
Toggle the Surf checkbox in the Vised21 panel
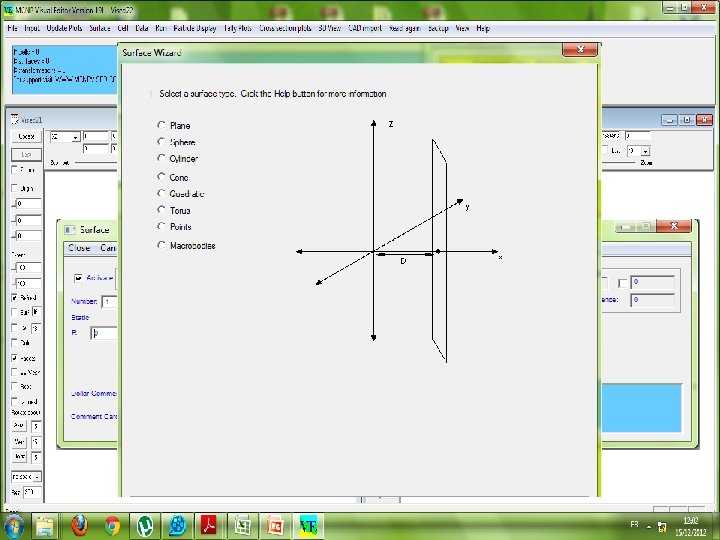(15, 312)
